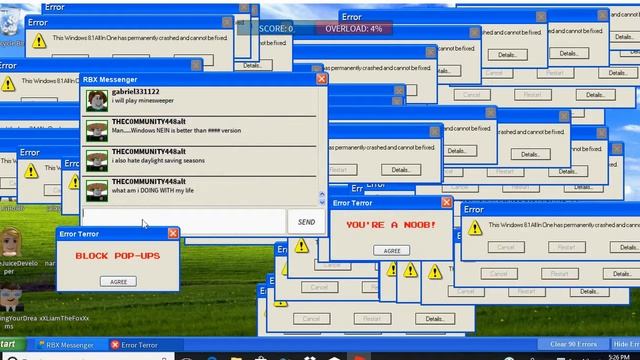Click avatar beside 'what am i DOING' message
This screenshot has height=360, width=640.
(x=97, y=191)
